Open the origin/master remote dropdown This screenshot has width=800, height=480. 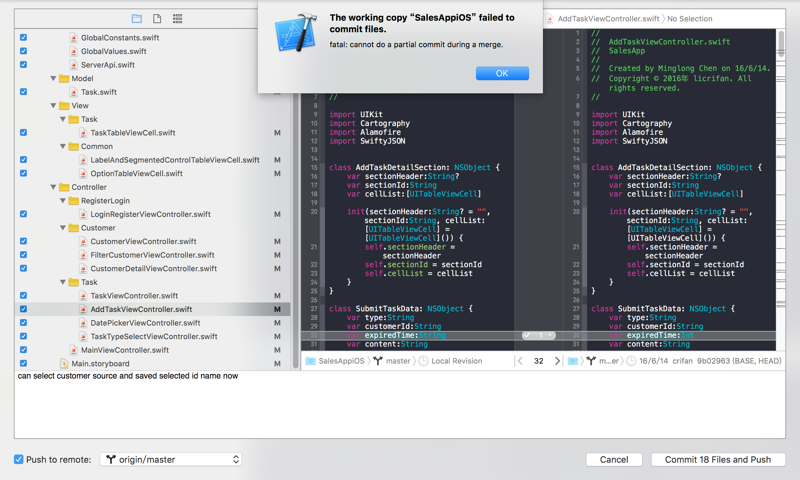[x=171, y=460]
